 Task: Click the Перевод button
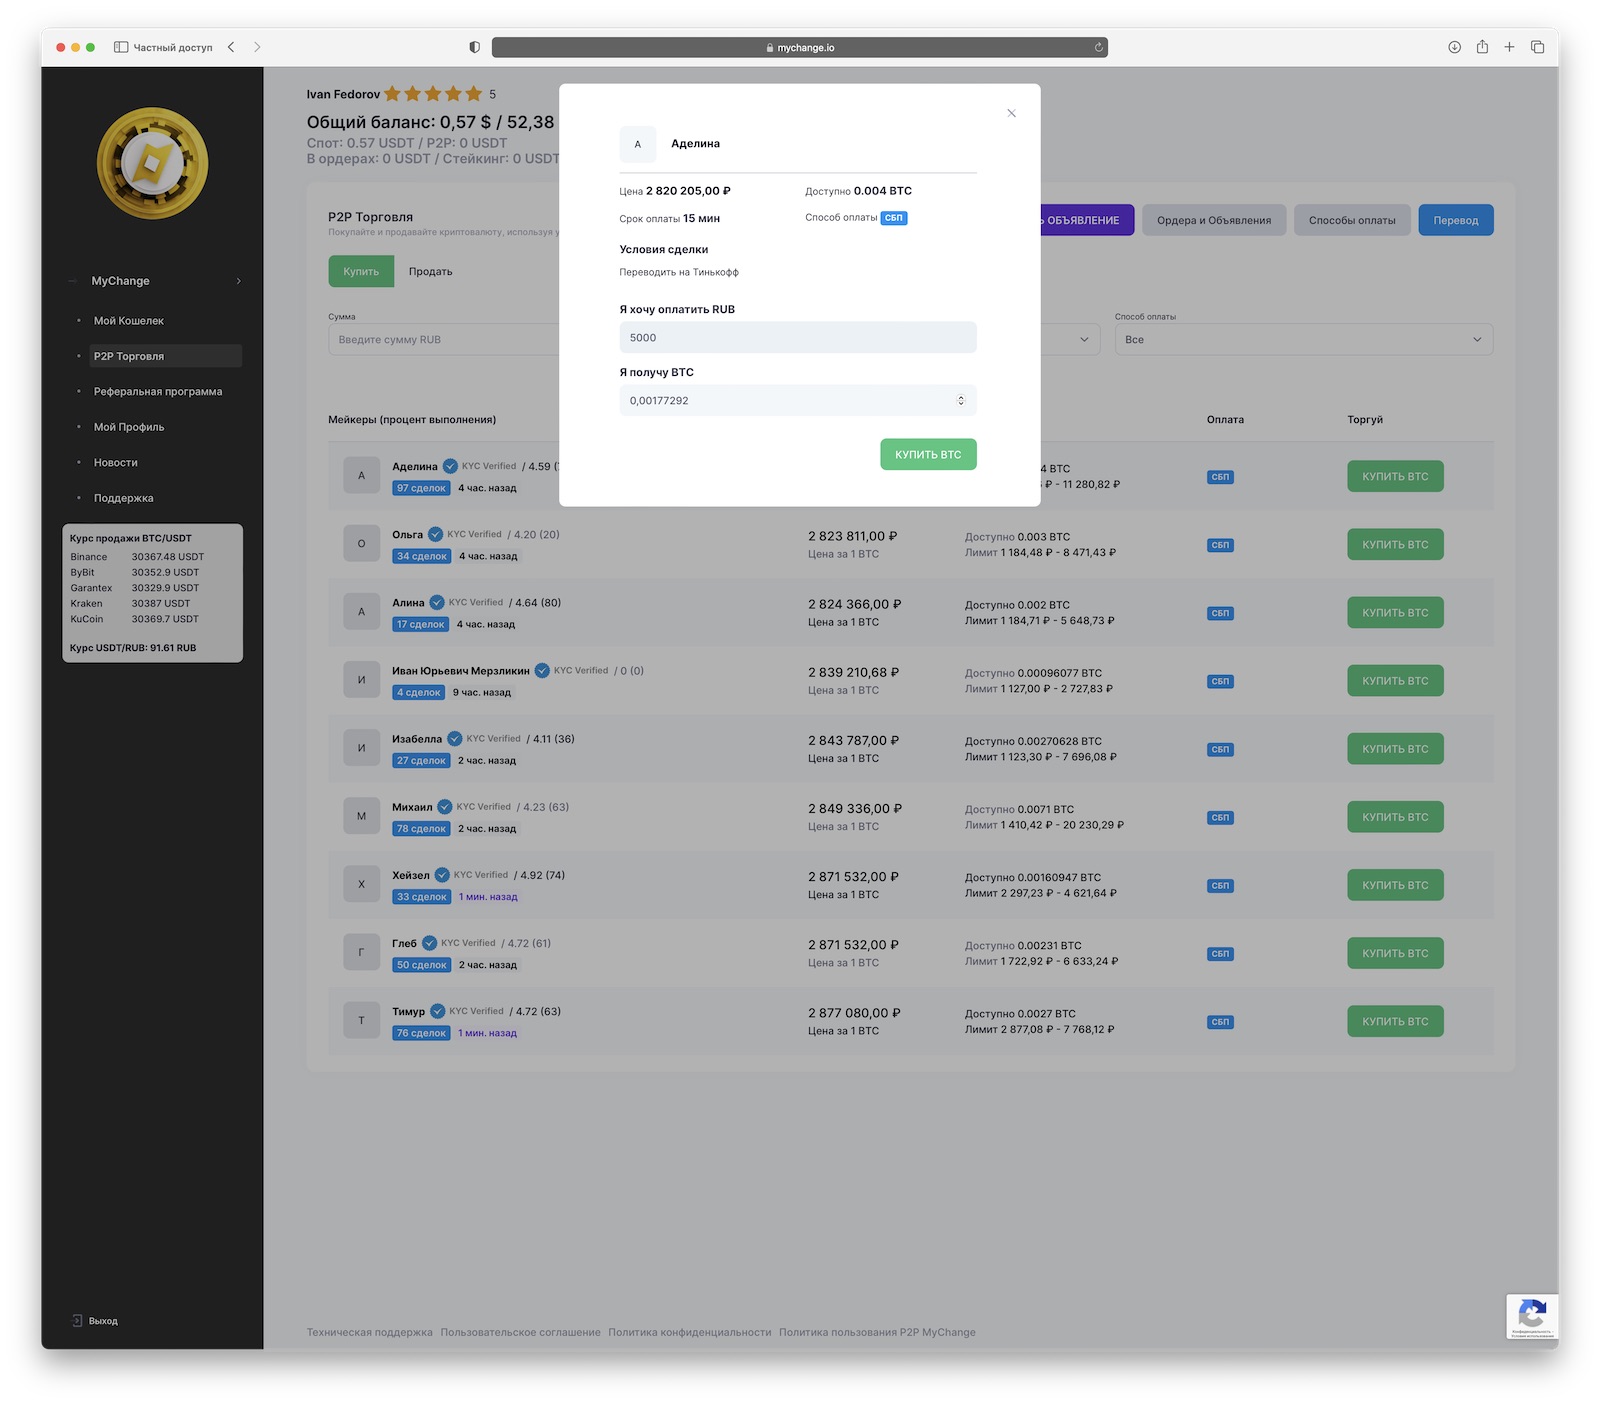(x=1456, y=221)
